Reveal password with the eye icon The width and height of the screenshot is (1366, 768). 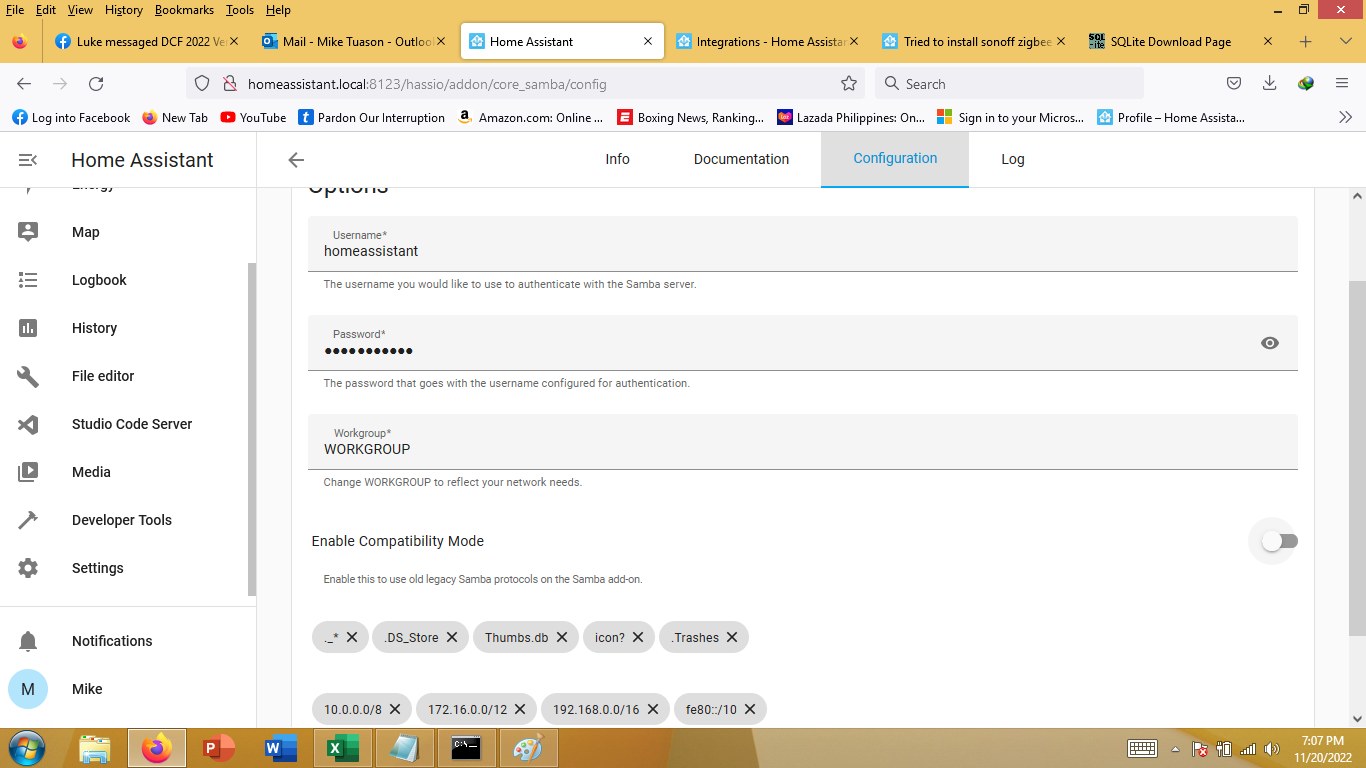tap(1270, 343)
